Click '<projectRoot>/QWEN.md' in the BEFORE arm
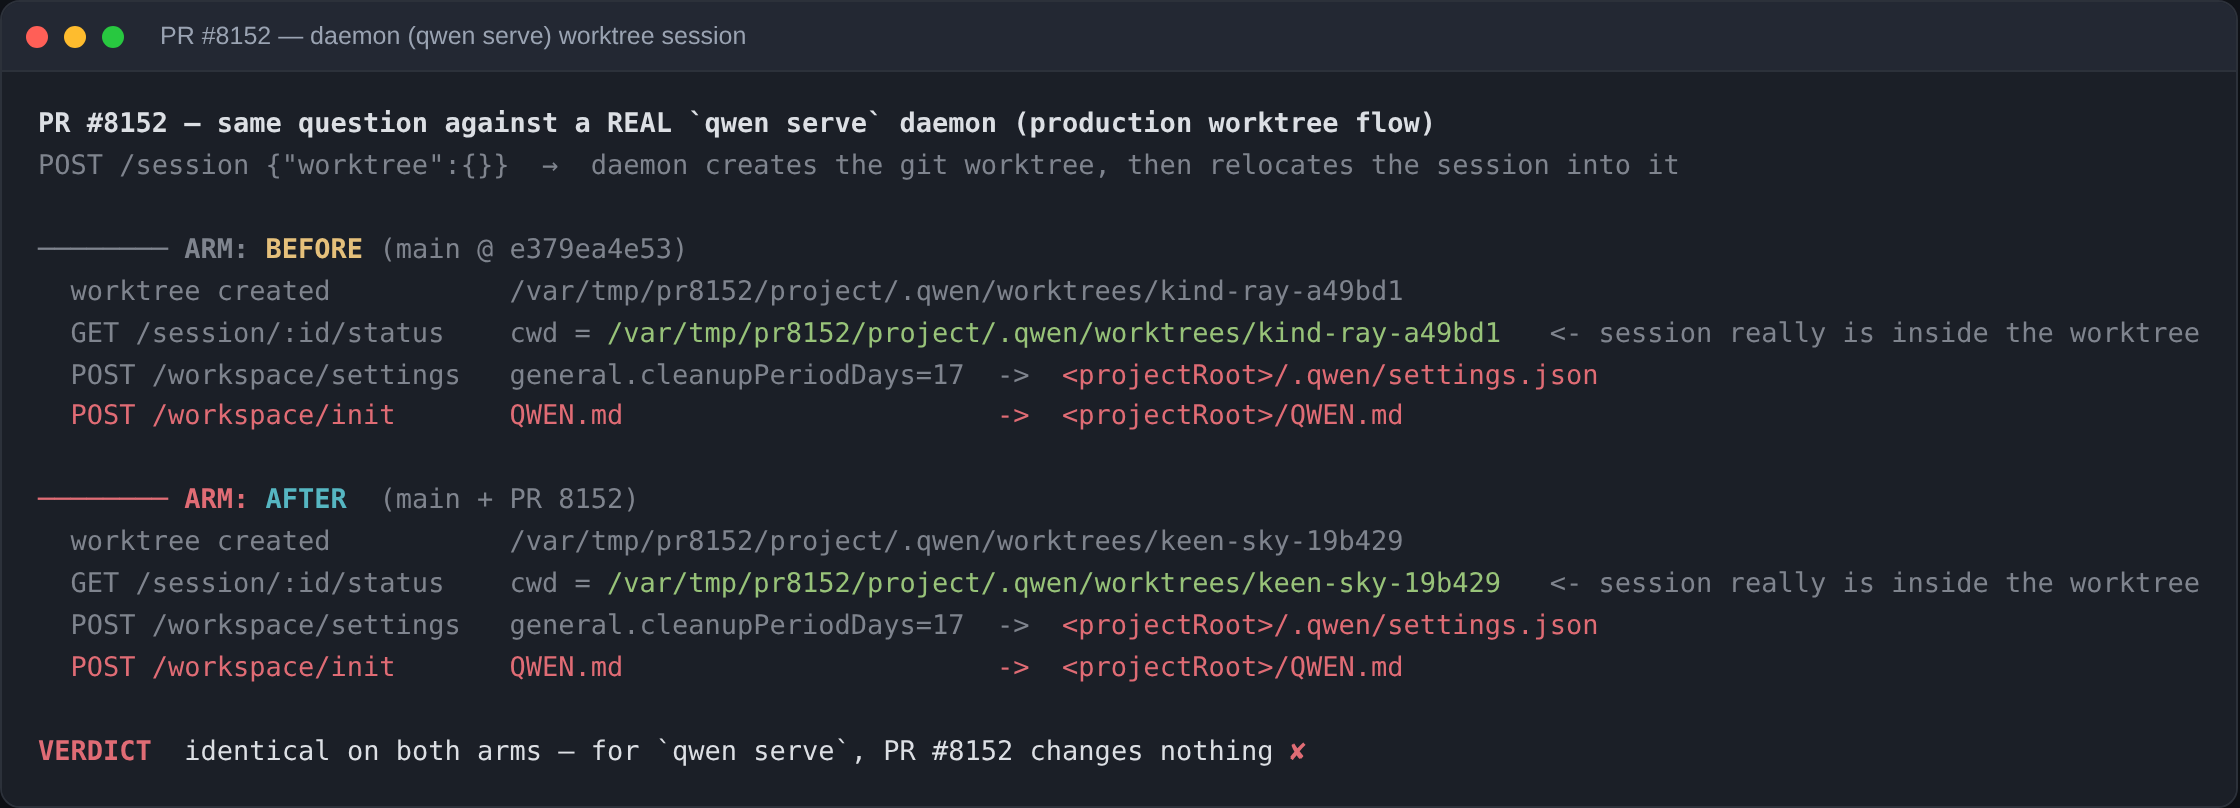Viewport: 2240px width, 808px height. coord(1232,415)
